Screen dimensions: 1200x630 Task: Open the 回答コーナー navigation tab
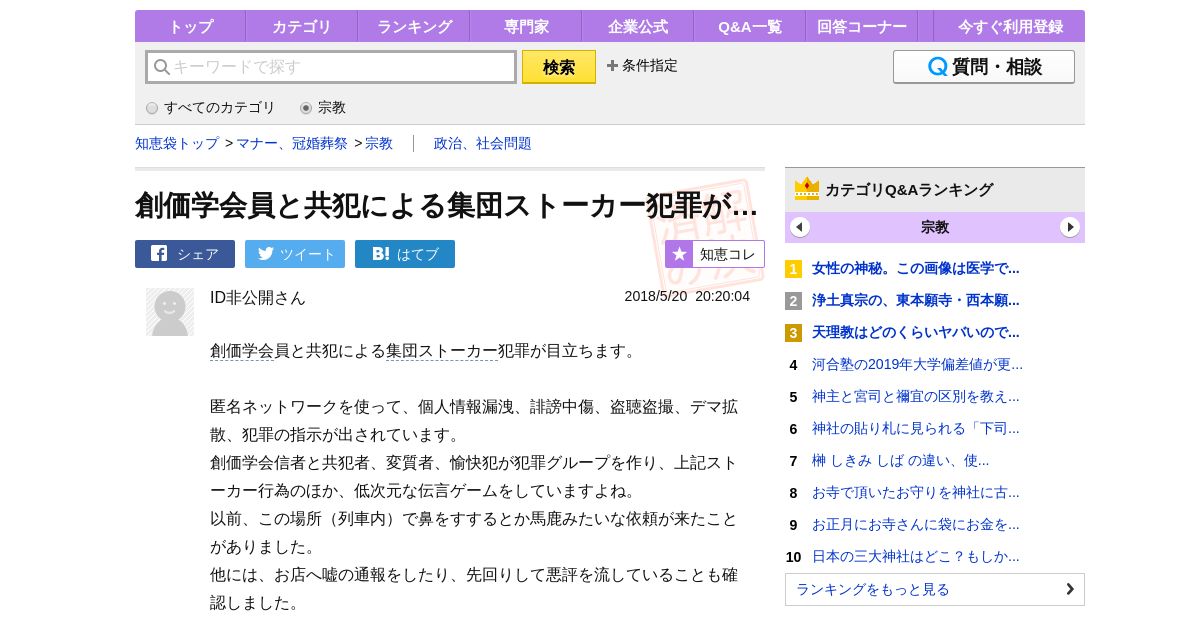(862, 27)
